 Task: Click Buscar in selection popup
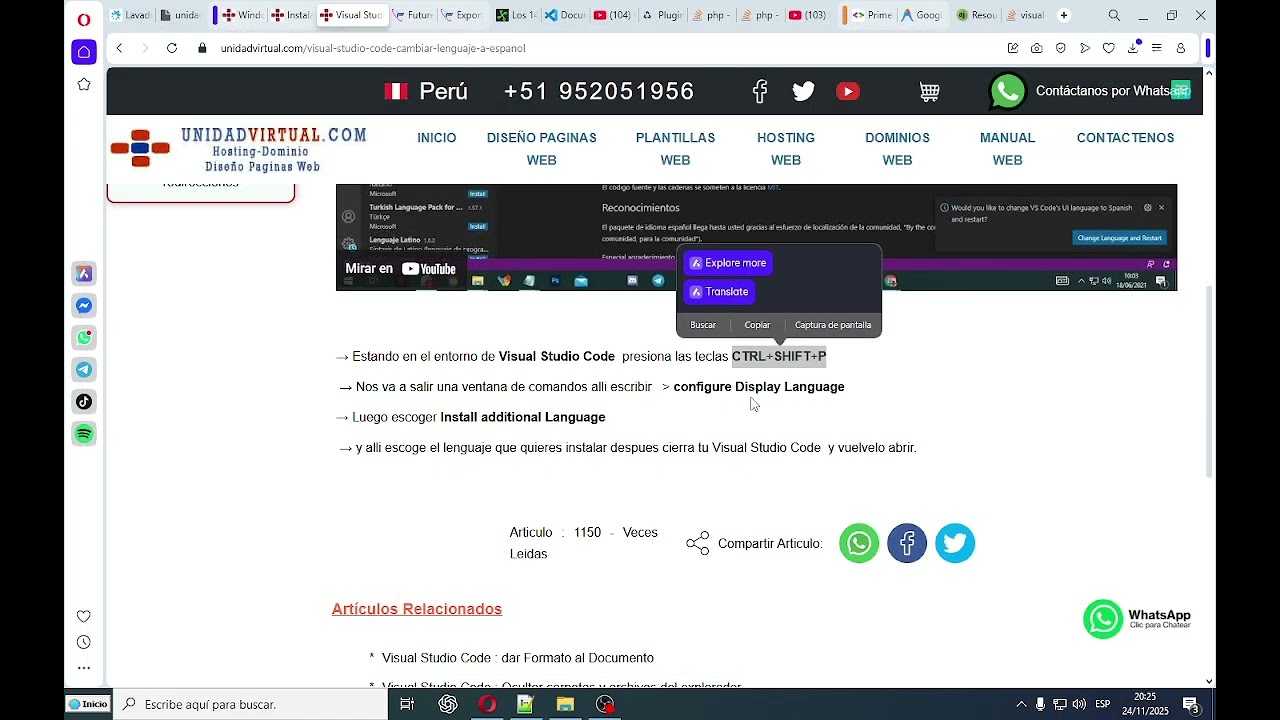pos(703,325)
